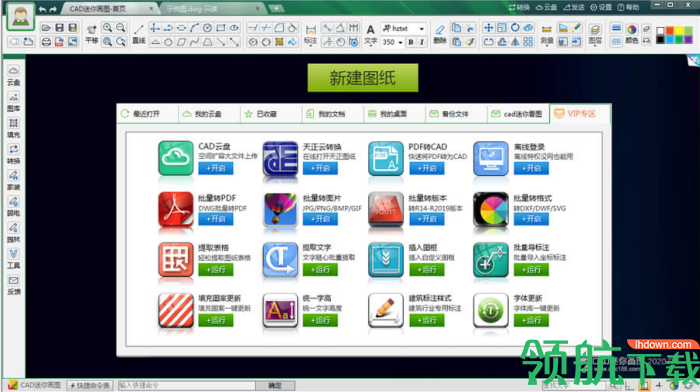The width and height of the screenshot is (700, 392).
Task: Select the rectangle drawing tool icon
Action: pos(221,28)
